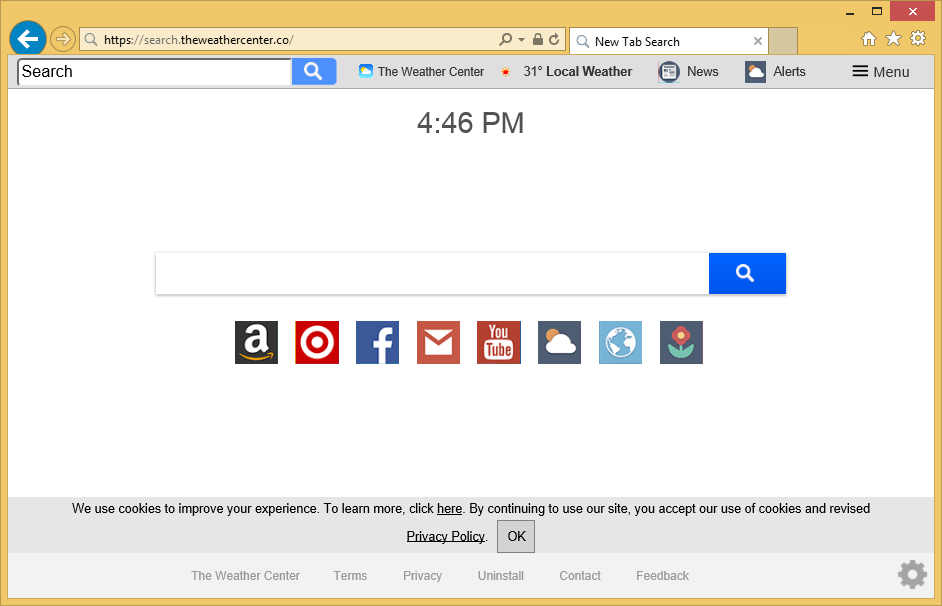
Task: Open 31° Local Weather
Action: 577,71
